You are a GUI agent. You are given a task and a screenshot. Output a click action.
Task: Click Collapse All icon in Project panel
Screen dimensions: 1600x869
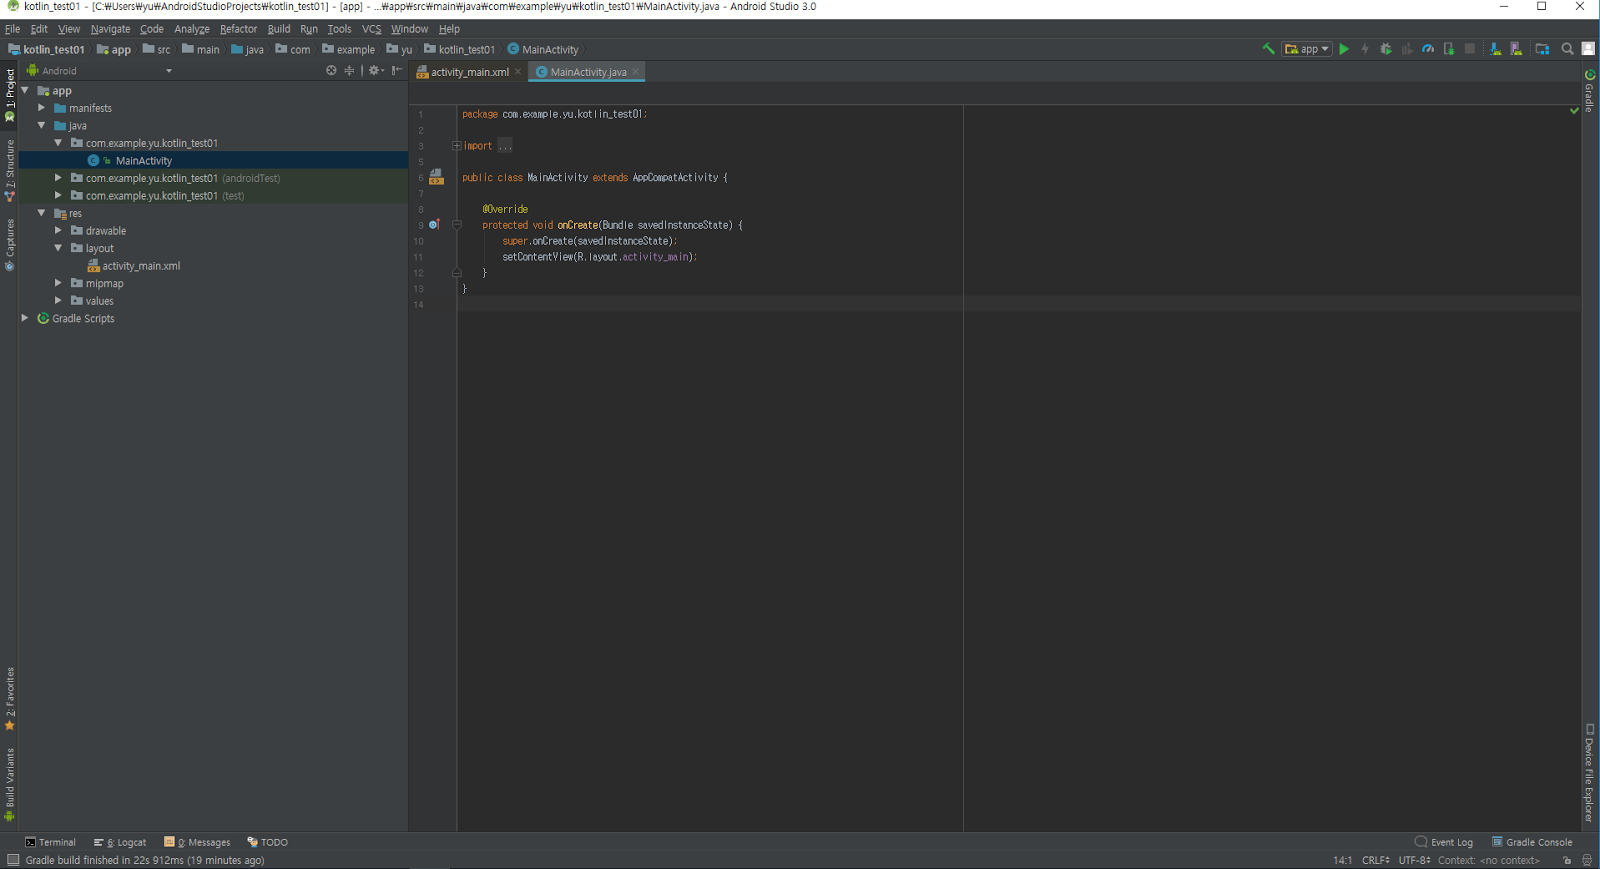coord(349,71)
